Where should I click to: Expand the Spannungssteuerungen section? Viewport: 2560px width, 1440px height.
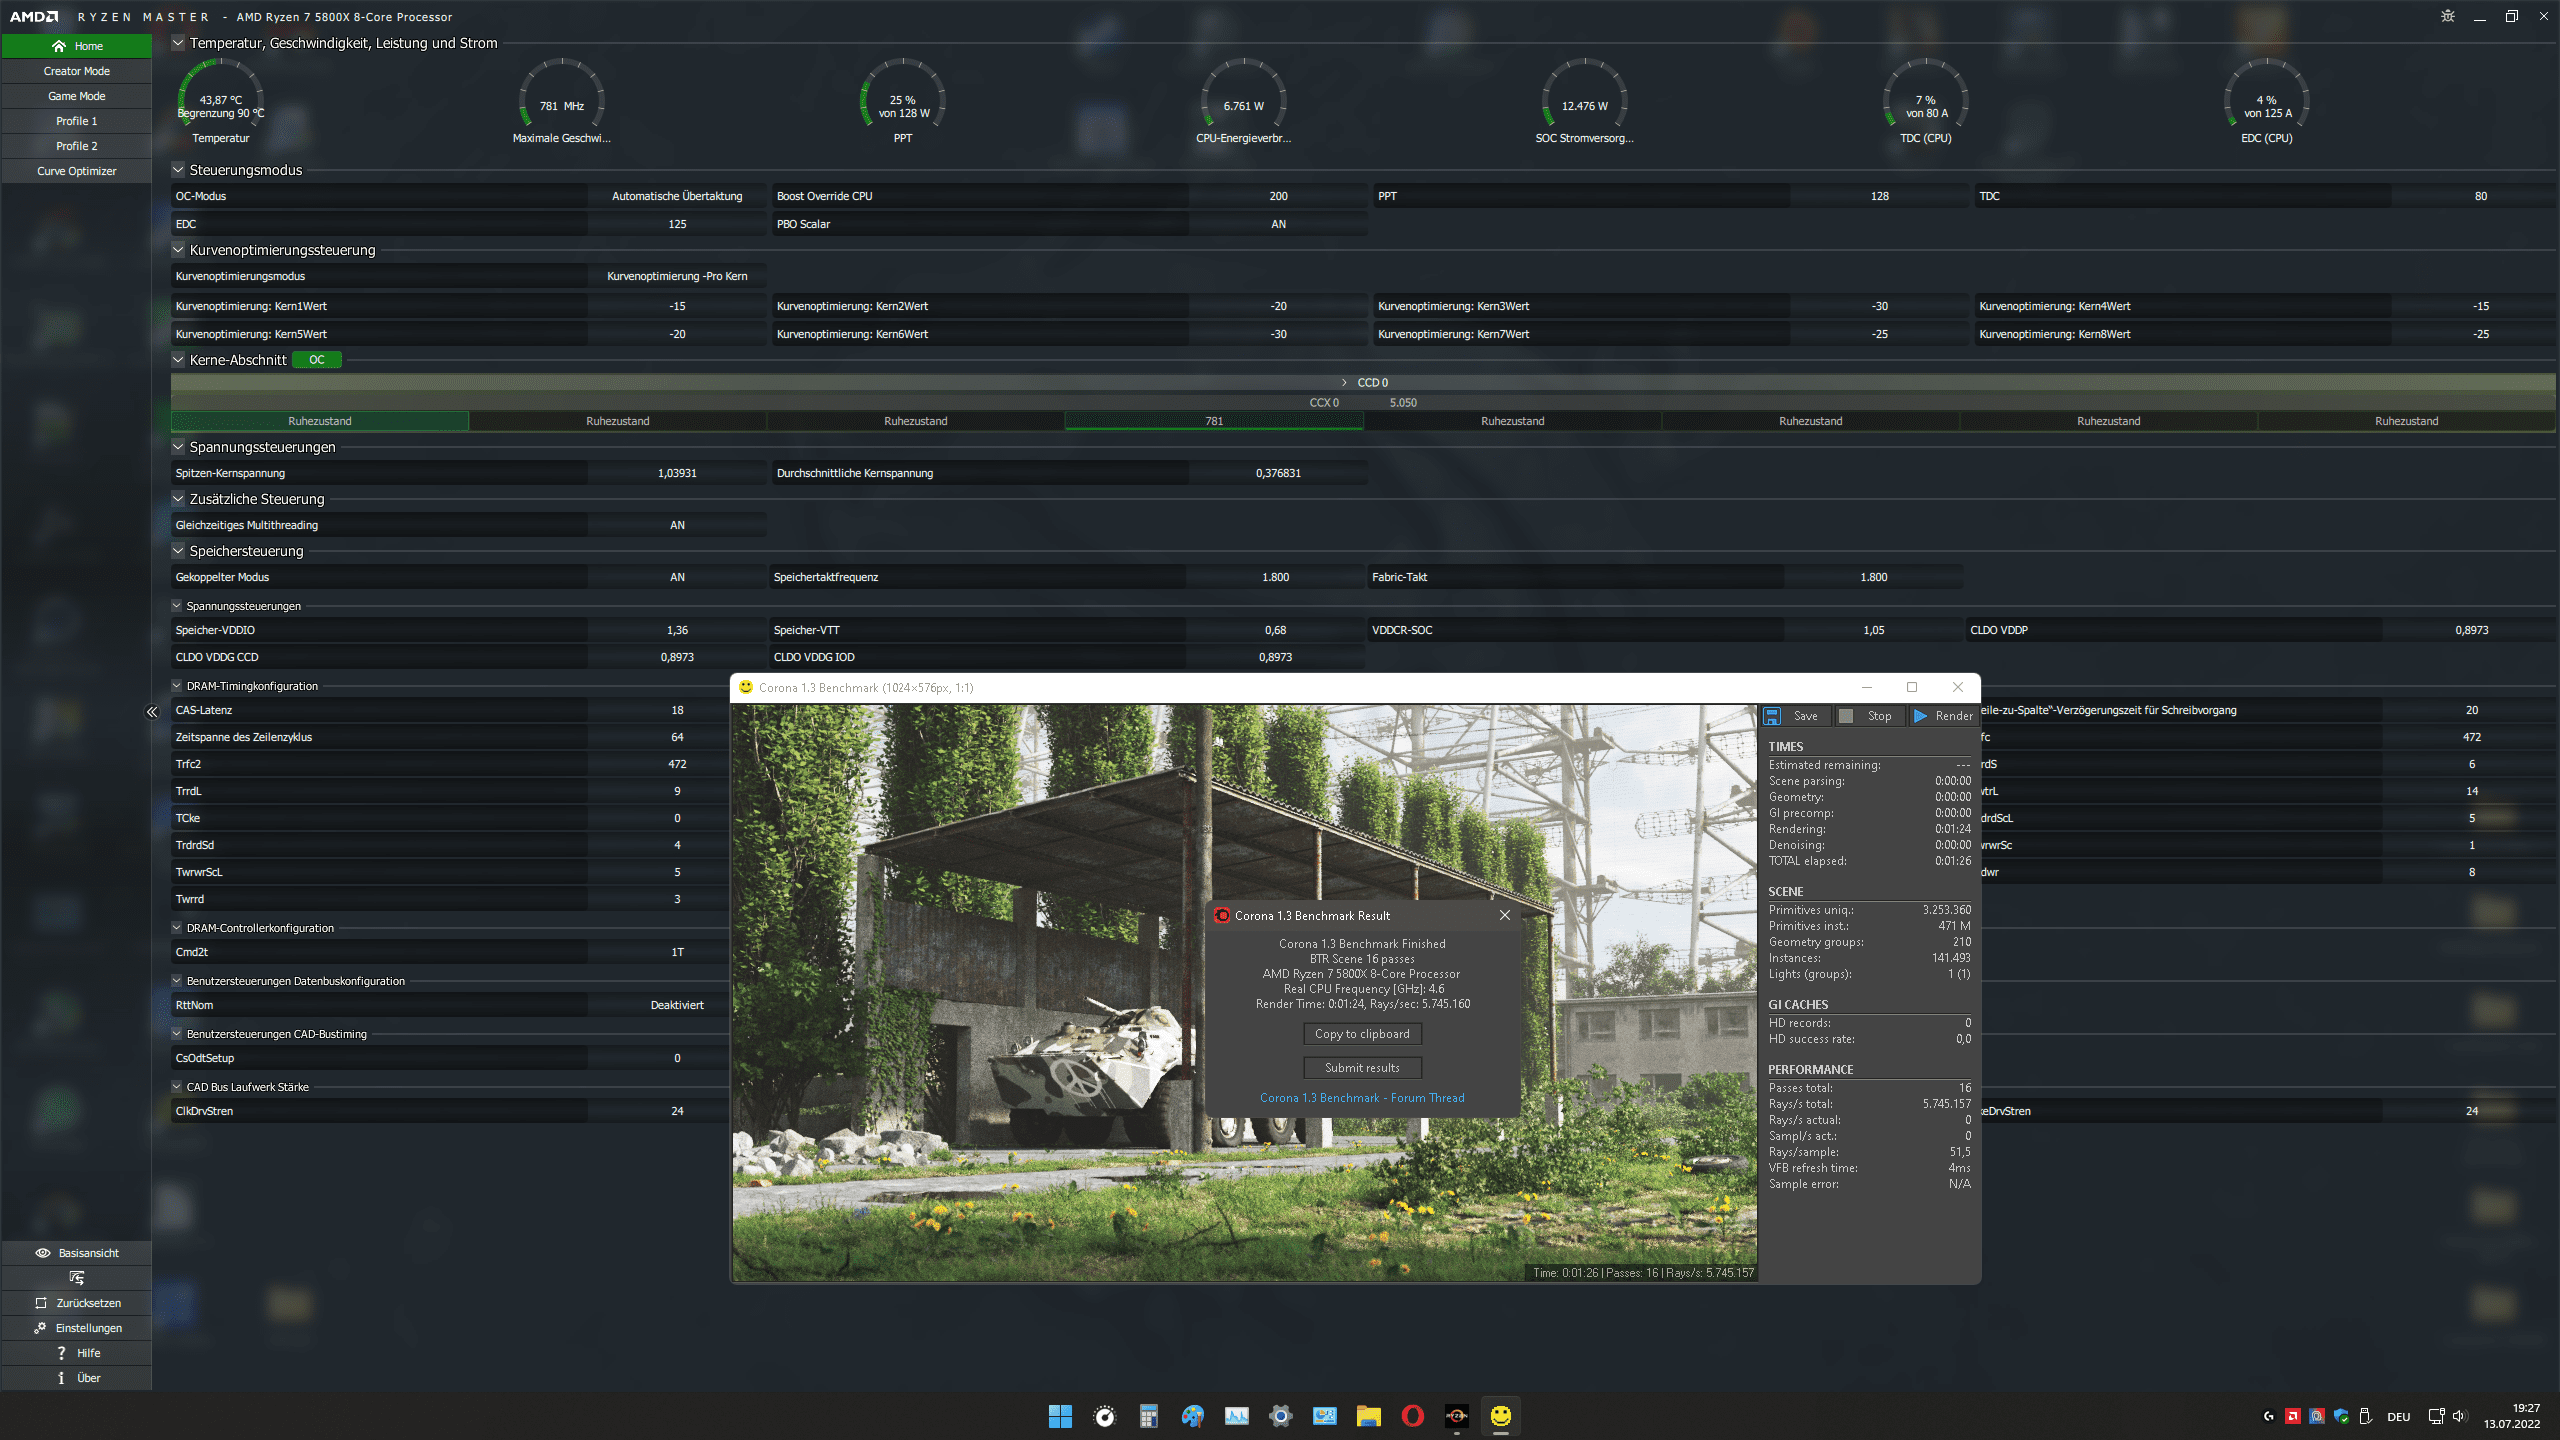176,445
